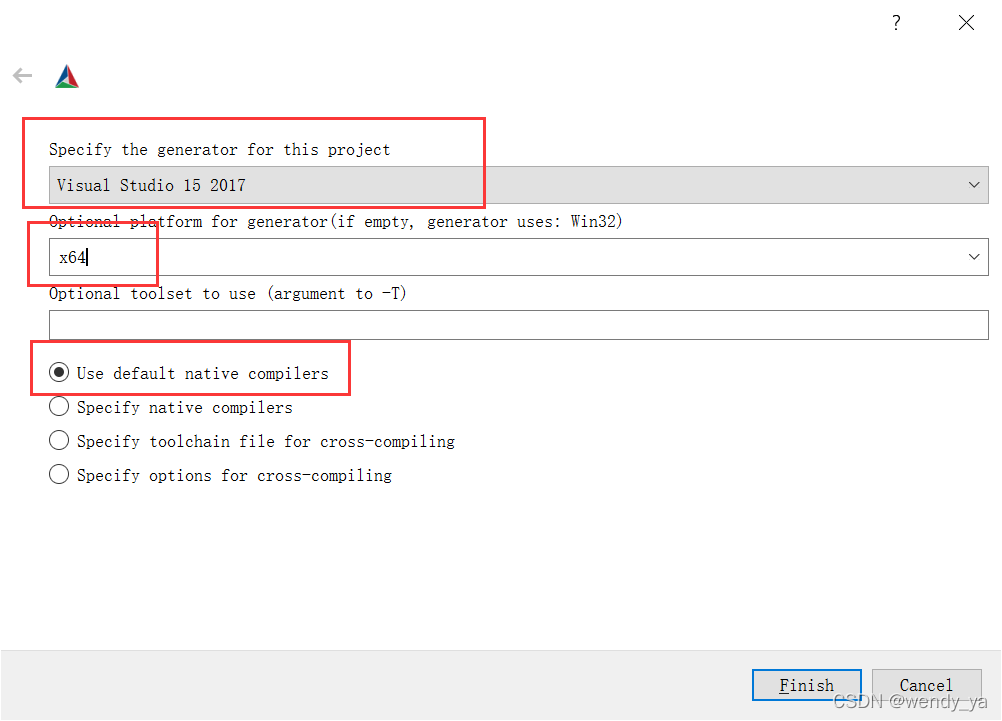Screen dimensions: 1002x721
Task: Close the generator dialog window
Action: 966,23
